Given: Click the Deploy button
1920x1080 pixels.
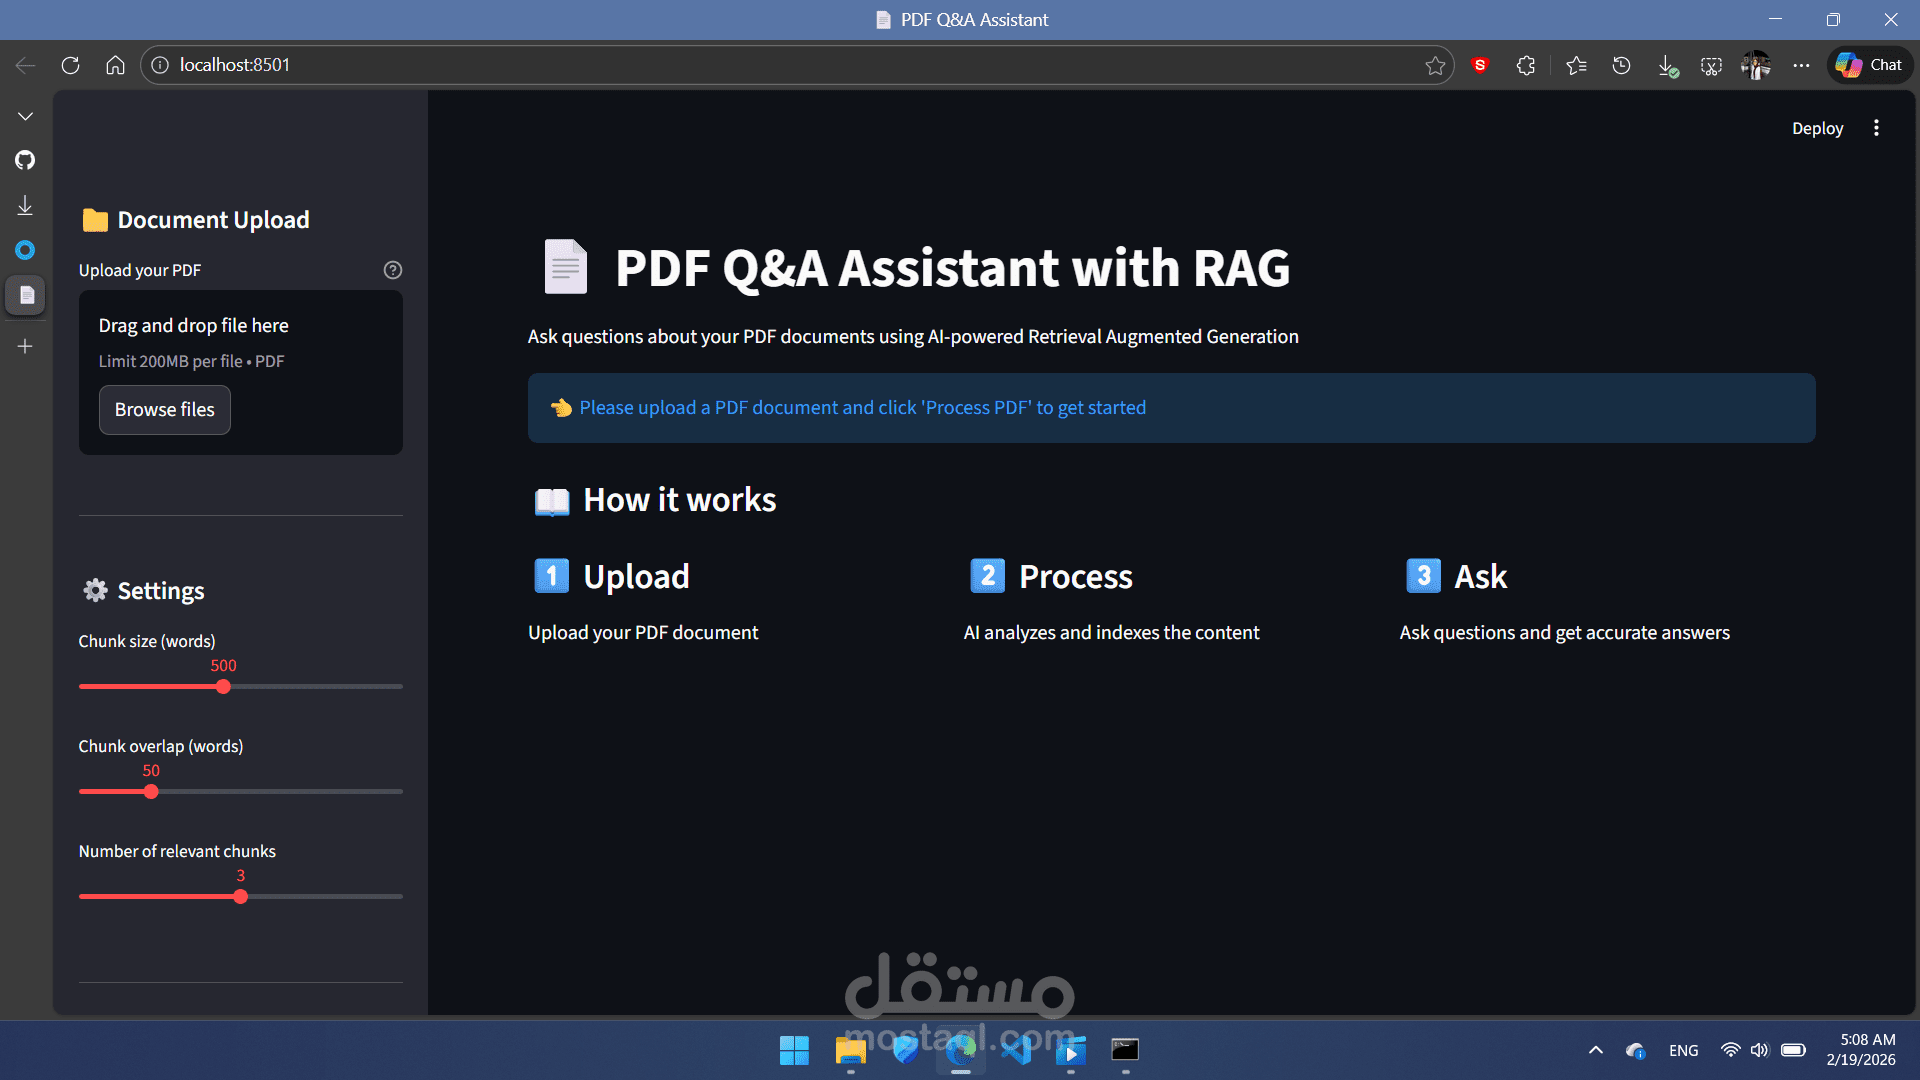Looking at the screenshot, I should pyautogui.click(x=1817, y=128).
